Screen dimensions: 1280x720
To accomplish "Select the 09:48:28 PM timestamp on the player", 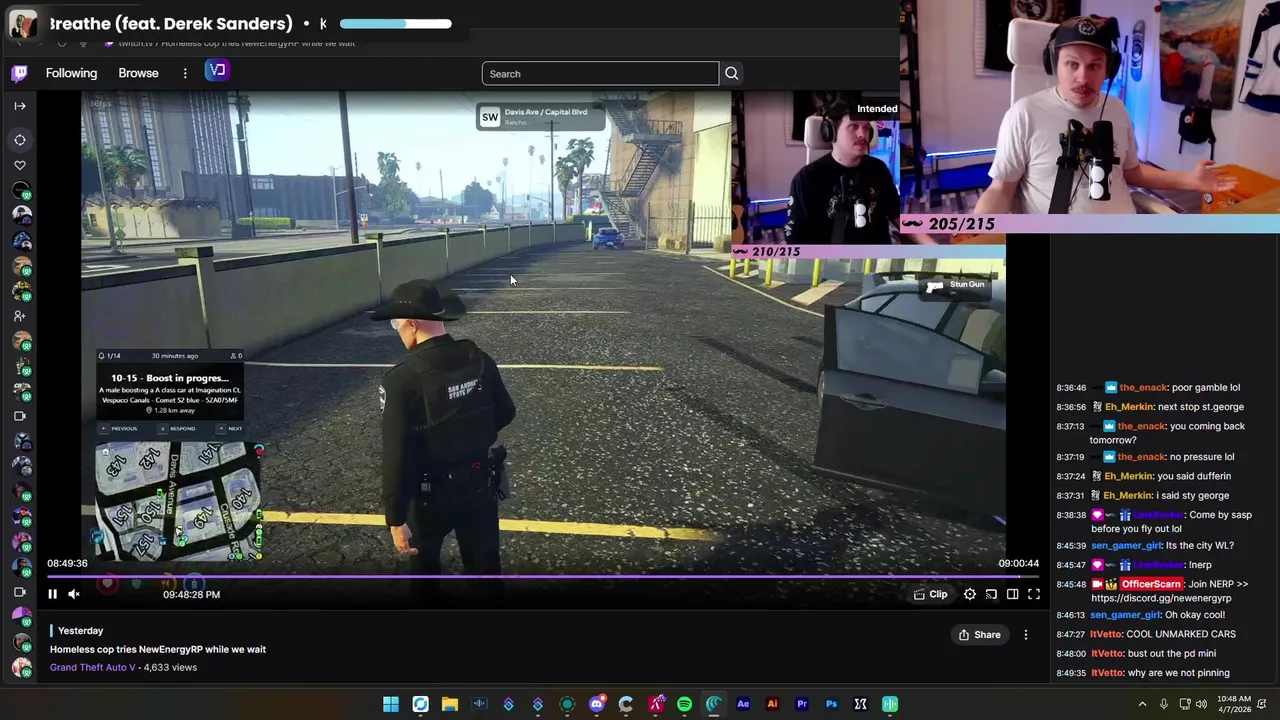I will point(191,594).
